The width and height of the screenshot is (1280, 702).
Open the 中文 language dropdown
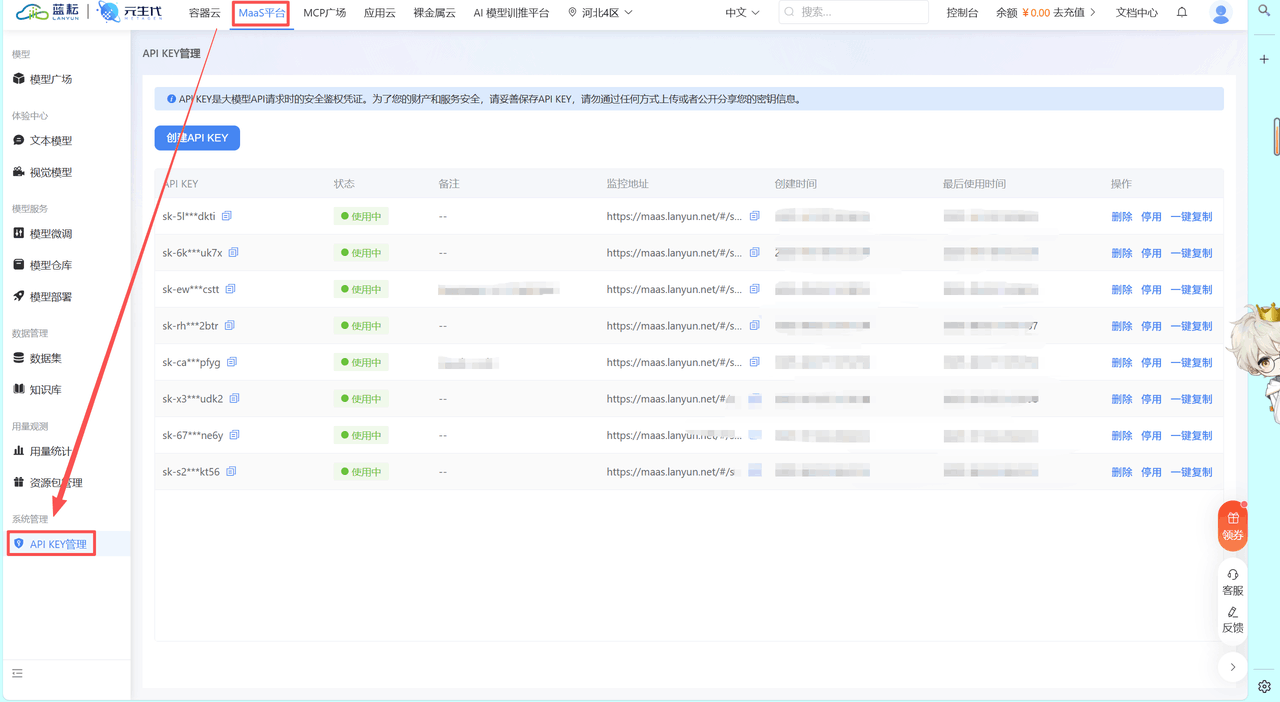(742, 13)
